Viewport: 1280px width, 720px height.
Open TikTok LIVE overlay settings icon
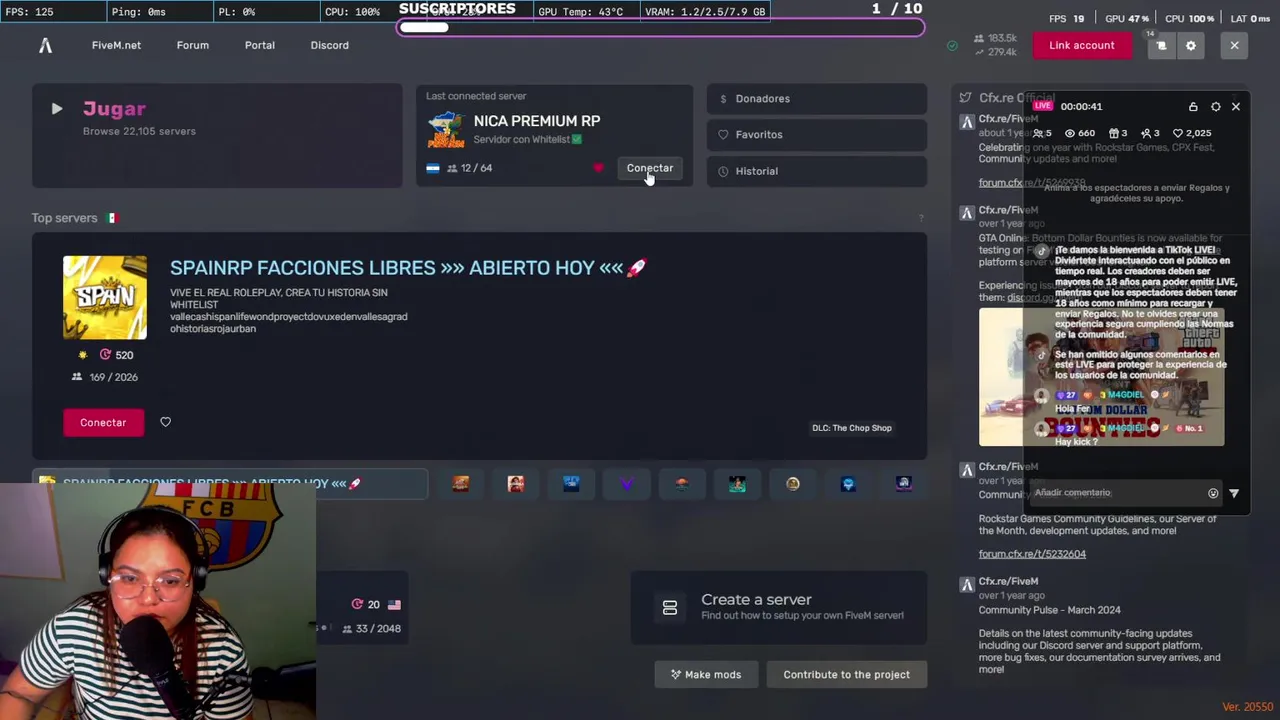click(x=1216, y=107)
